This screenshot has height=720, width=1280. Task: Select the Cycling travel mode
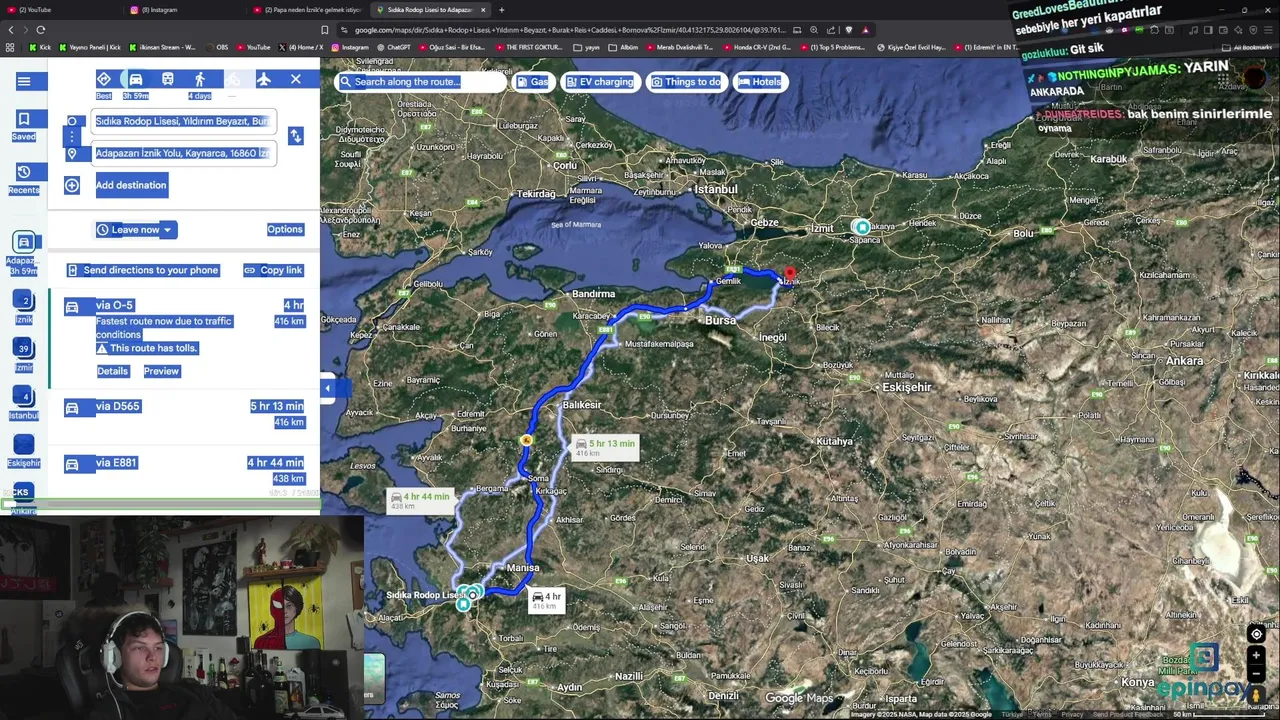coord(232,79)
